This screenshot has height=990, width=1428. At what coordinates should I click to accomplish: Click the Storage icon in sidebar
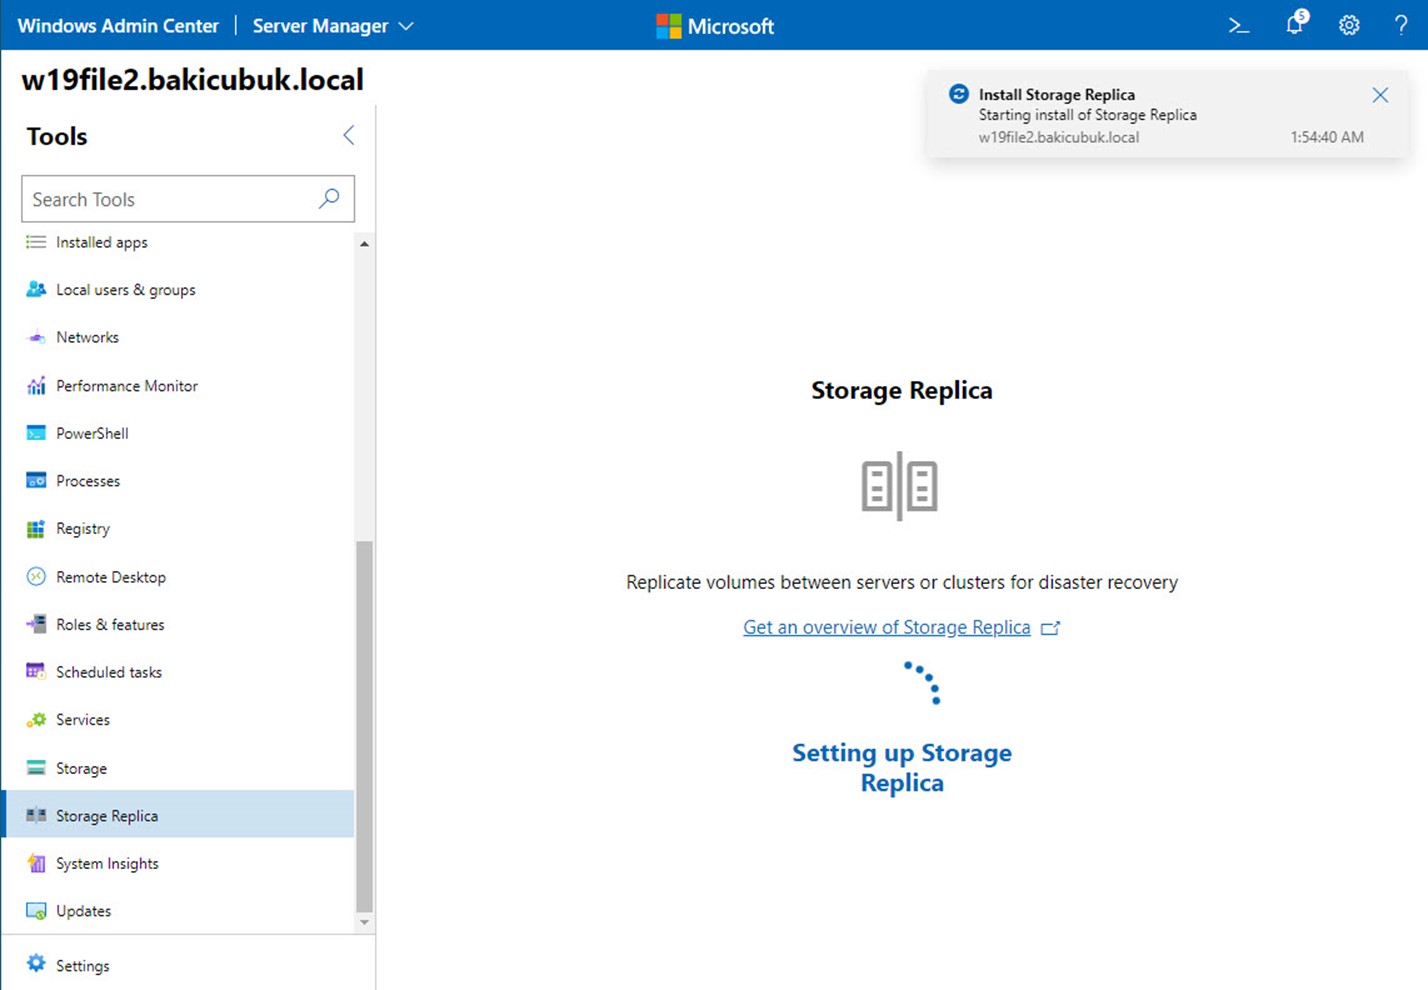tap(36, 768)
